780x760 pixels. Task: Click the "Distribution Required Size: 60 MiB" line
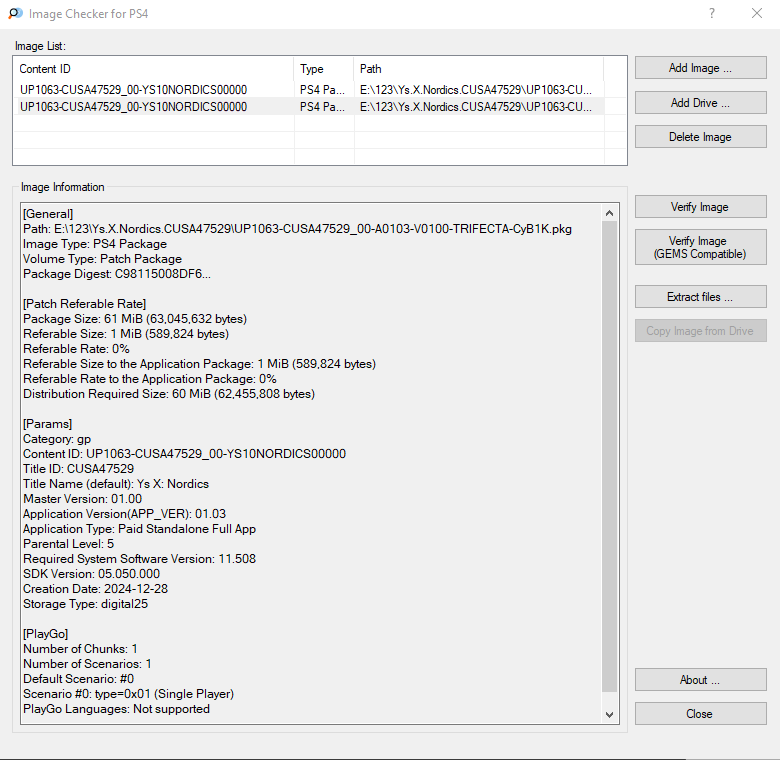pyautogui.click(x=169, y=393)
